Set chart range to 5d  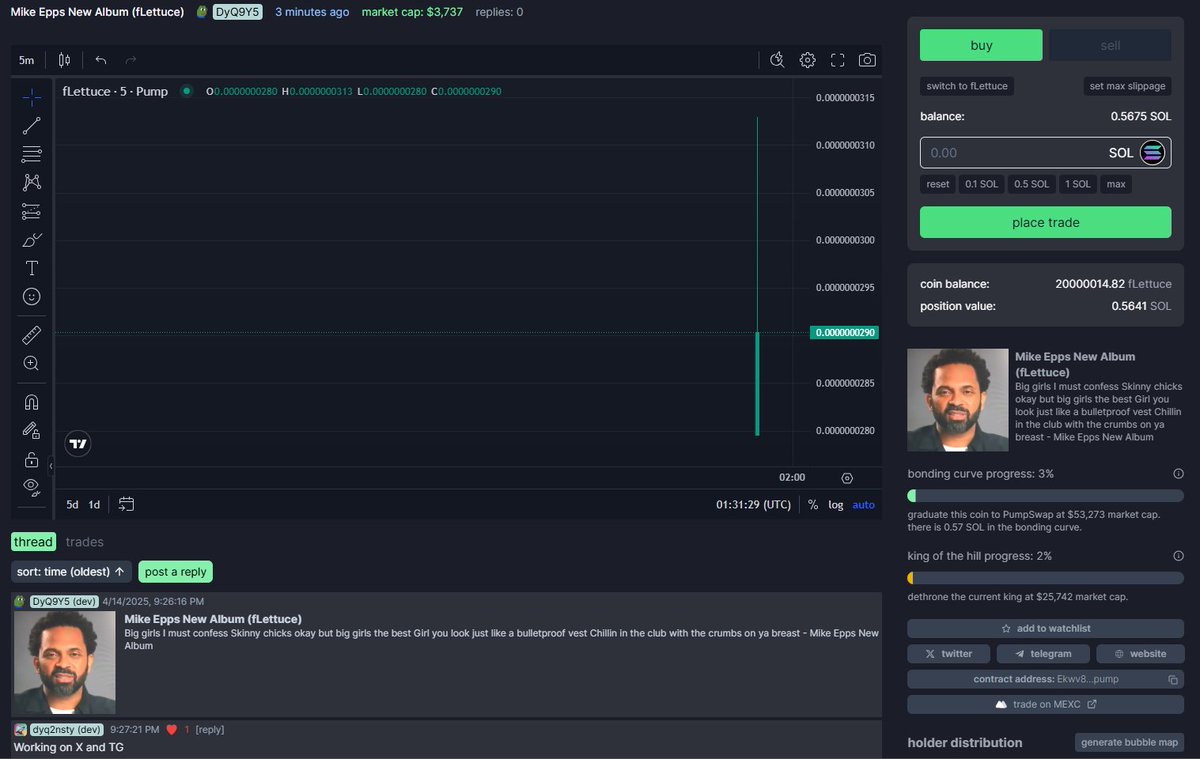pos(73,505)
